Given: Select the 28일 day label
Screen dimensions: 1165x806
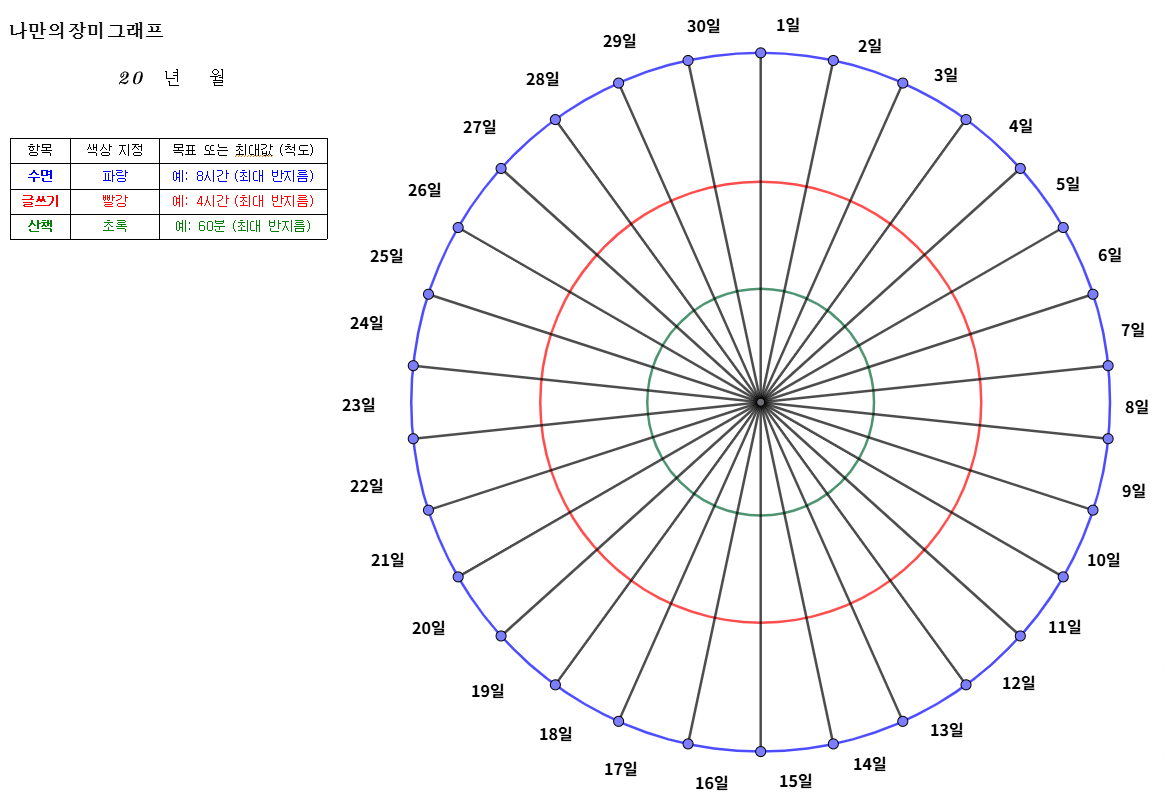Looking at the screenshot, I should [x=542, y=79].
